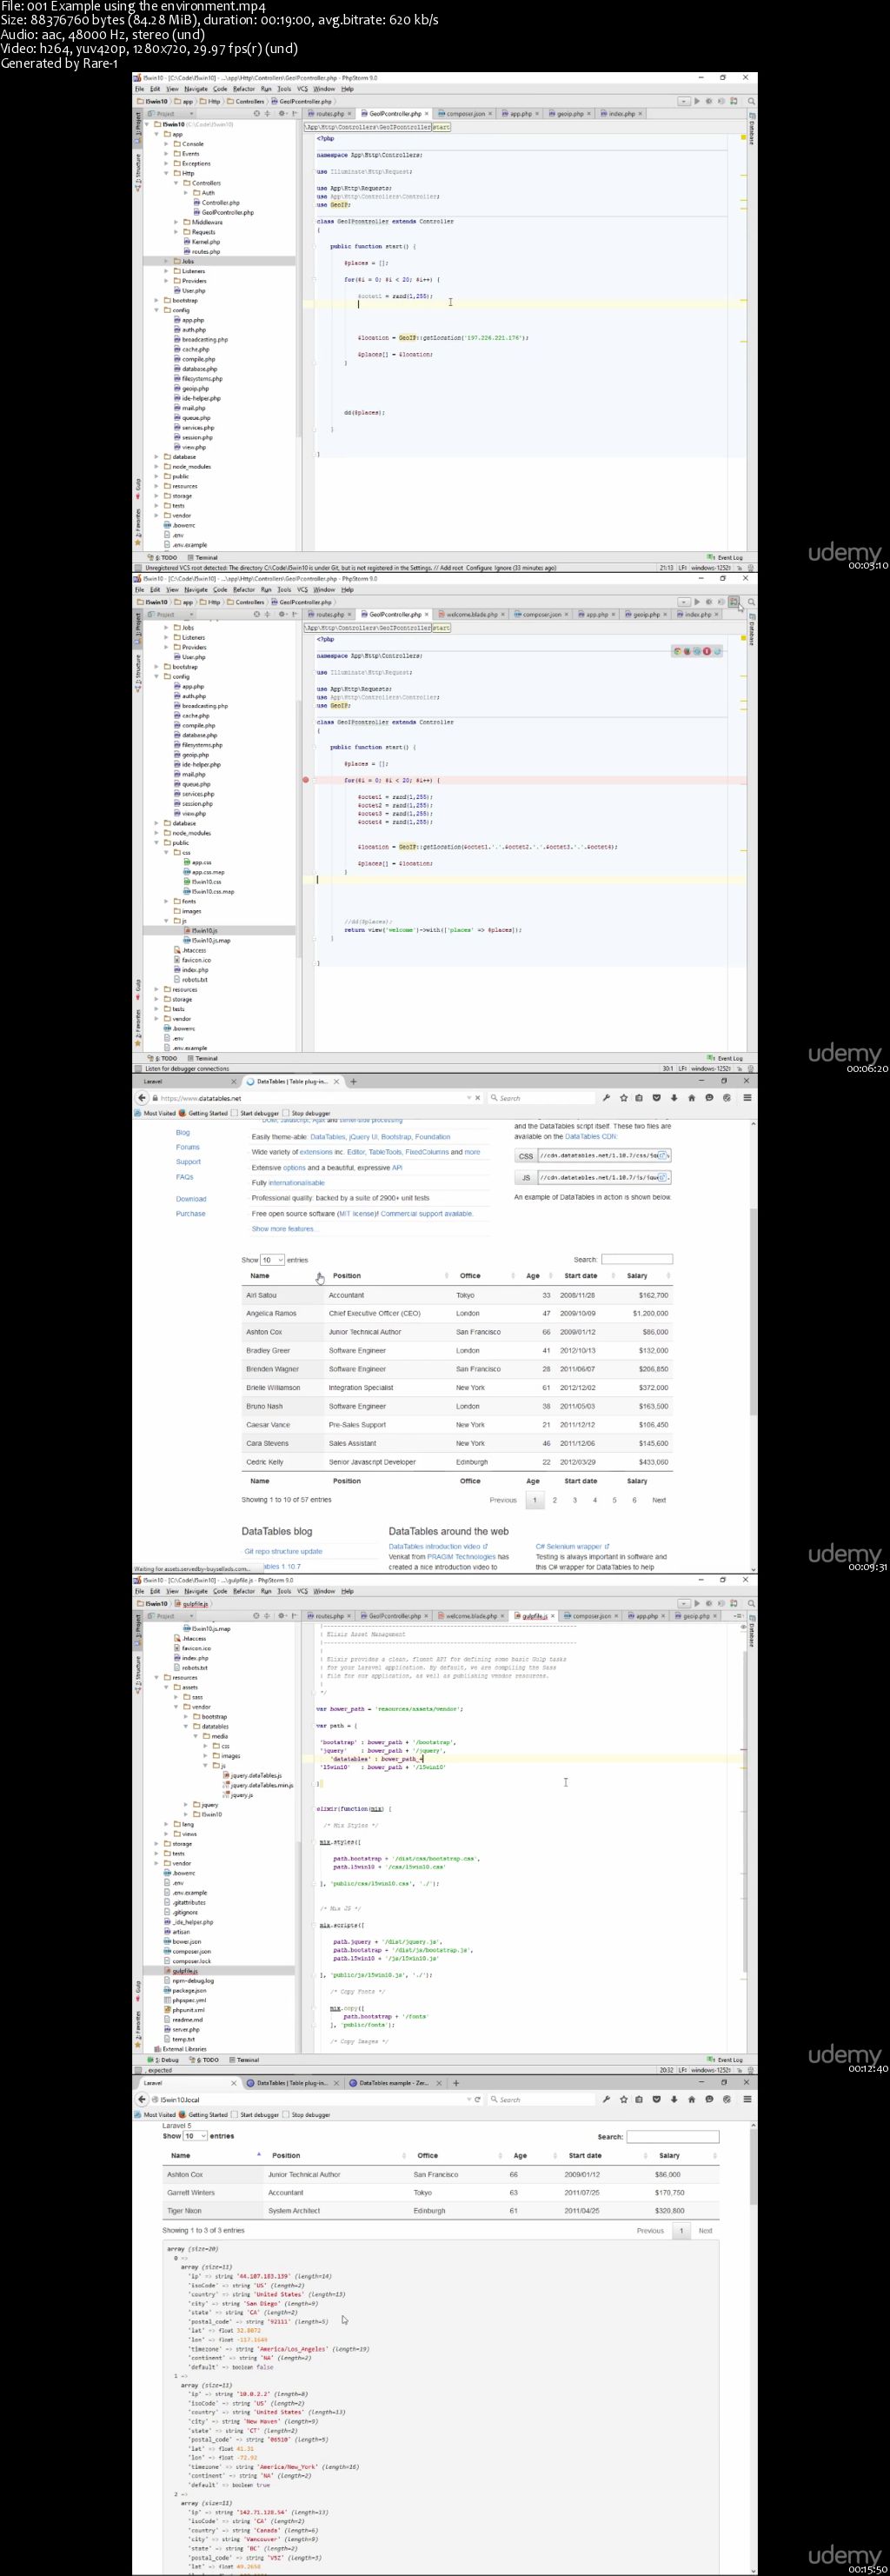Open Show entries dropdown on datatables.net page
This screenshot has height=2576, width=890.
pos(273,1260)
